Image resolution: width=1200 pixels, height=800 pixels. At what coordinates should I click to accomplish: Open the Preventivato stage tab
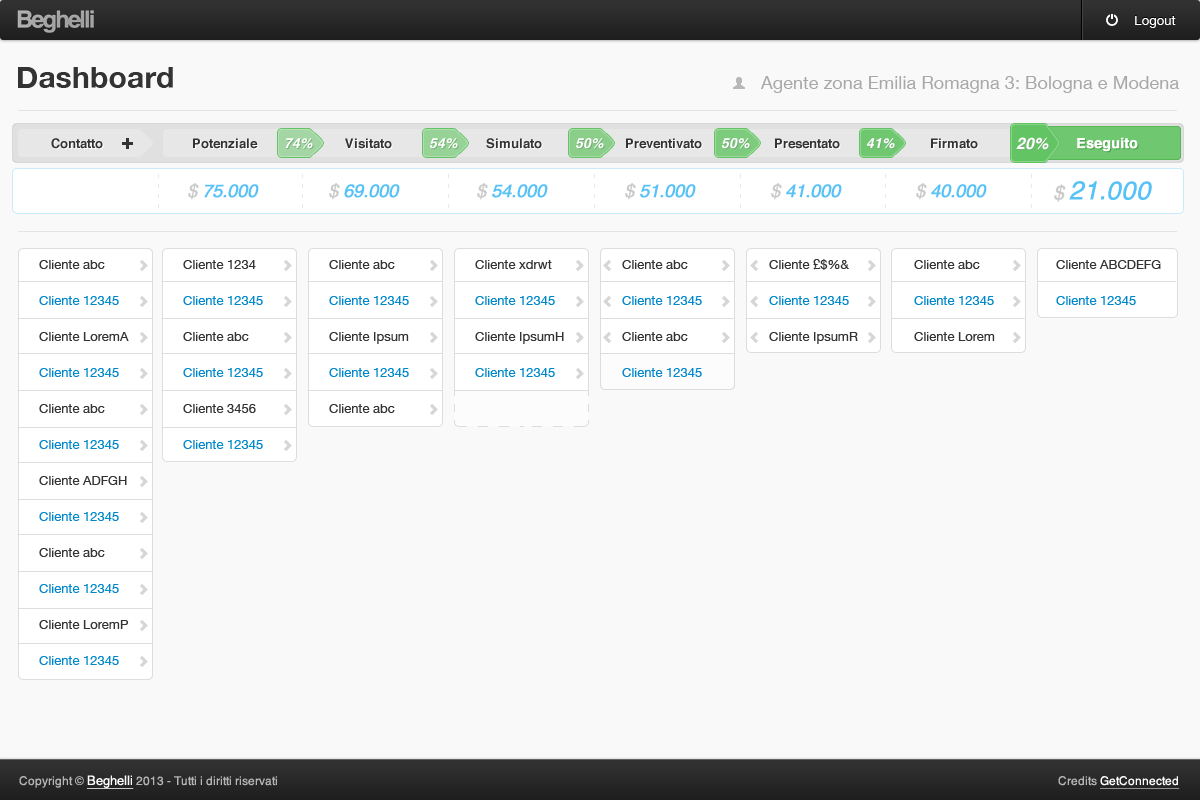coord(663,143)
